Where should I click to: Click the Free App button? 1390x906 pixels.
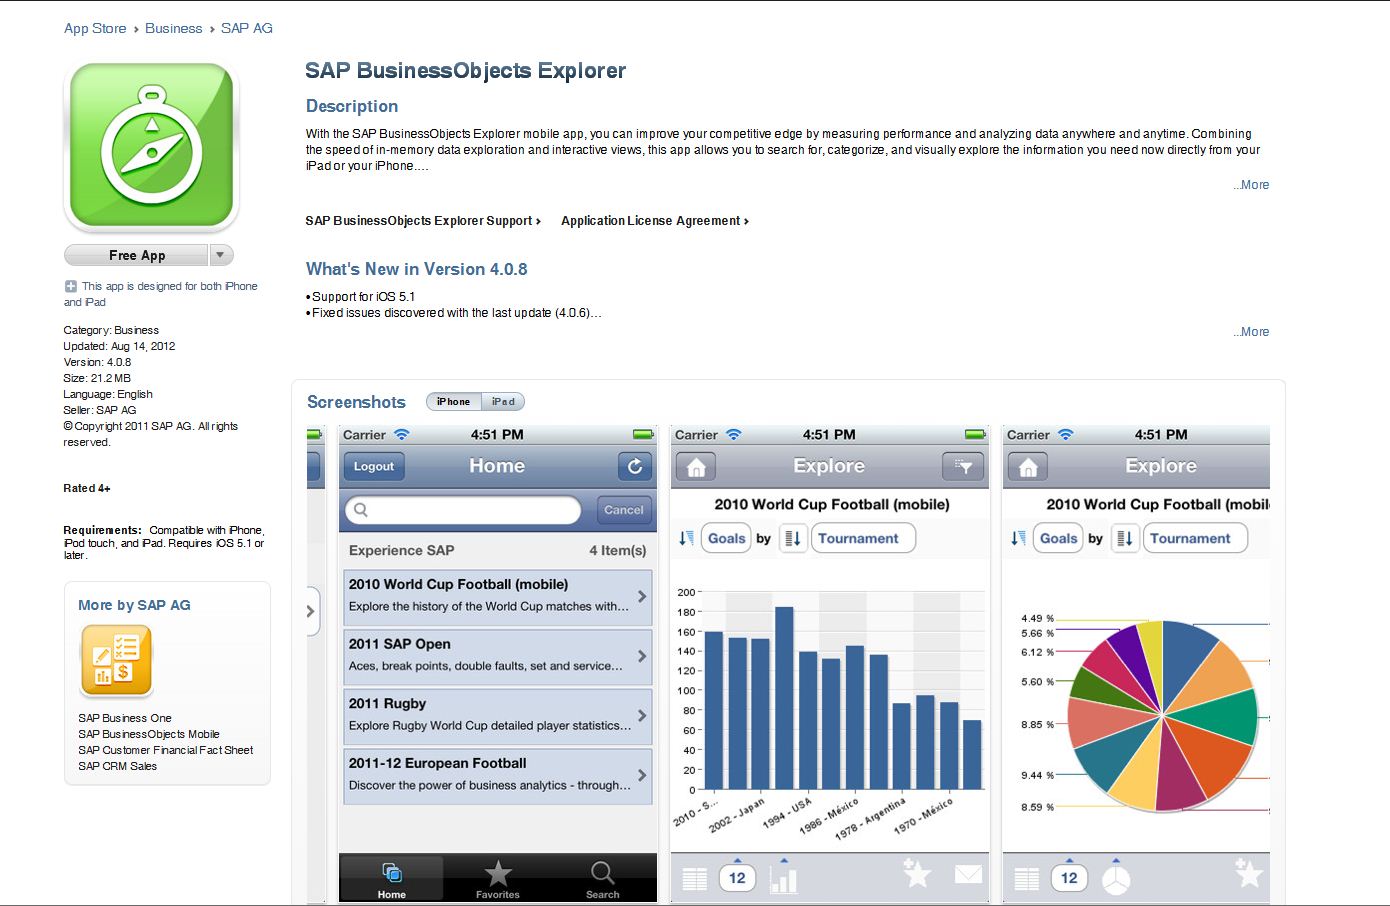pos(137,255)
